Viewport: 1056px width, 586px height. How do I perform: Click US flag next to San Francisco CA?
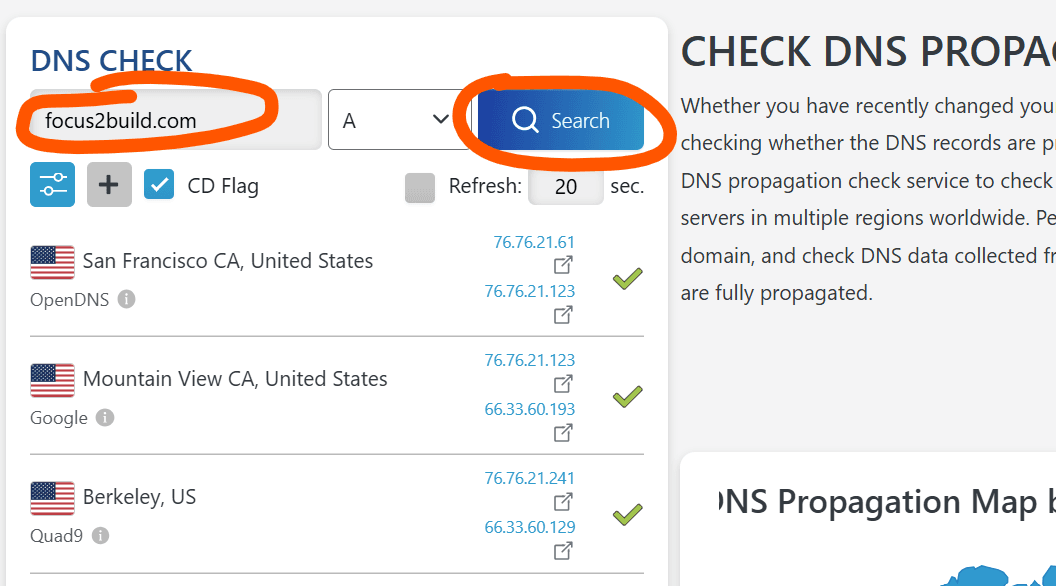click(x=51, y=263)
